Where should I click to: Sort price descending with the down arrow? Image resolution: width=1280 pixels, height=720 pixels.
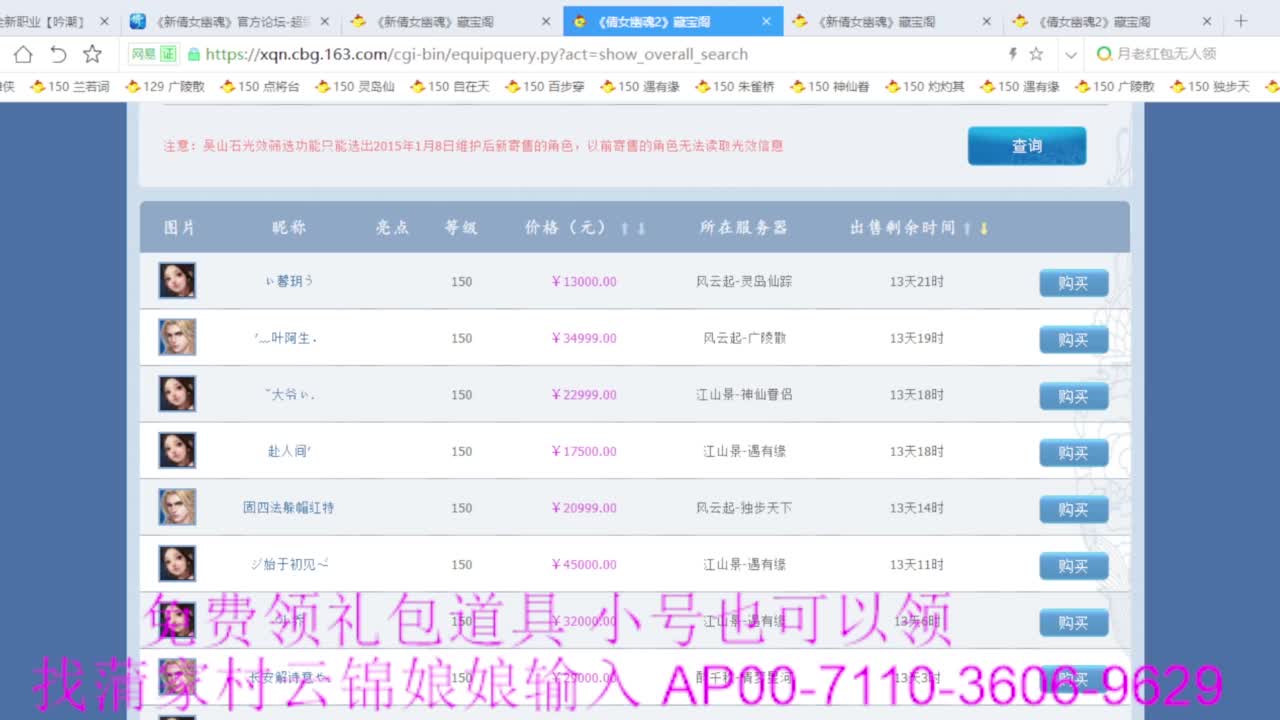640,227
